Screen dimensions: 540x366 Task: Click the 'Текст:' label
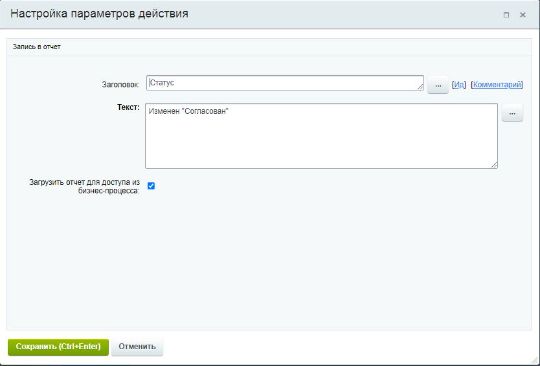(x=128, y=107)
